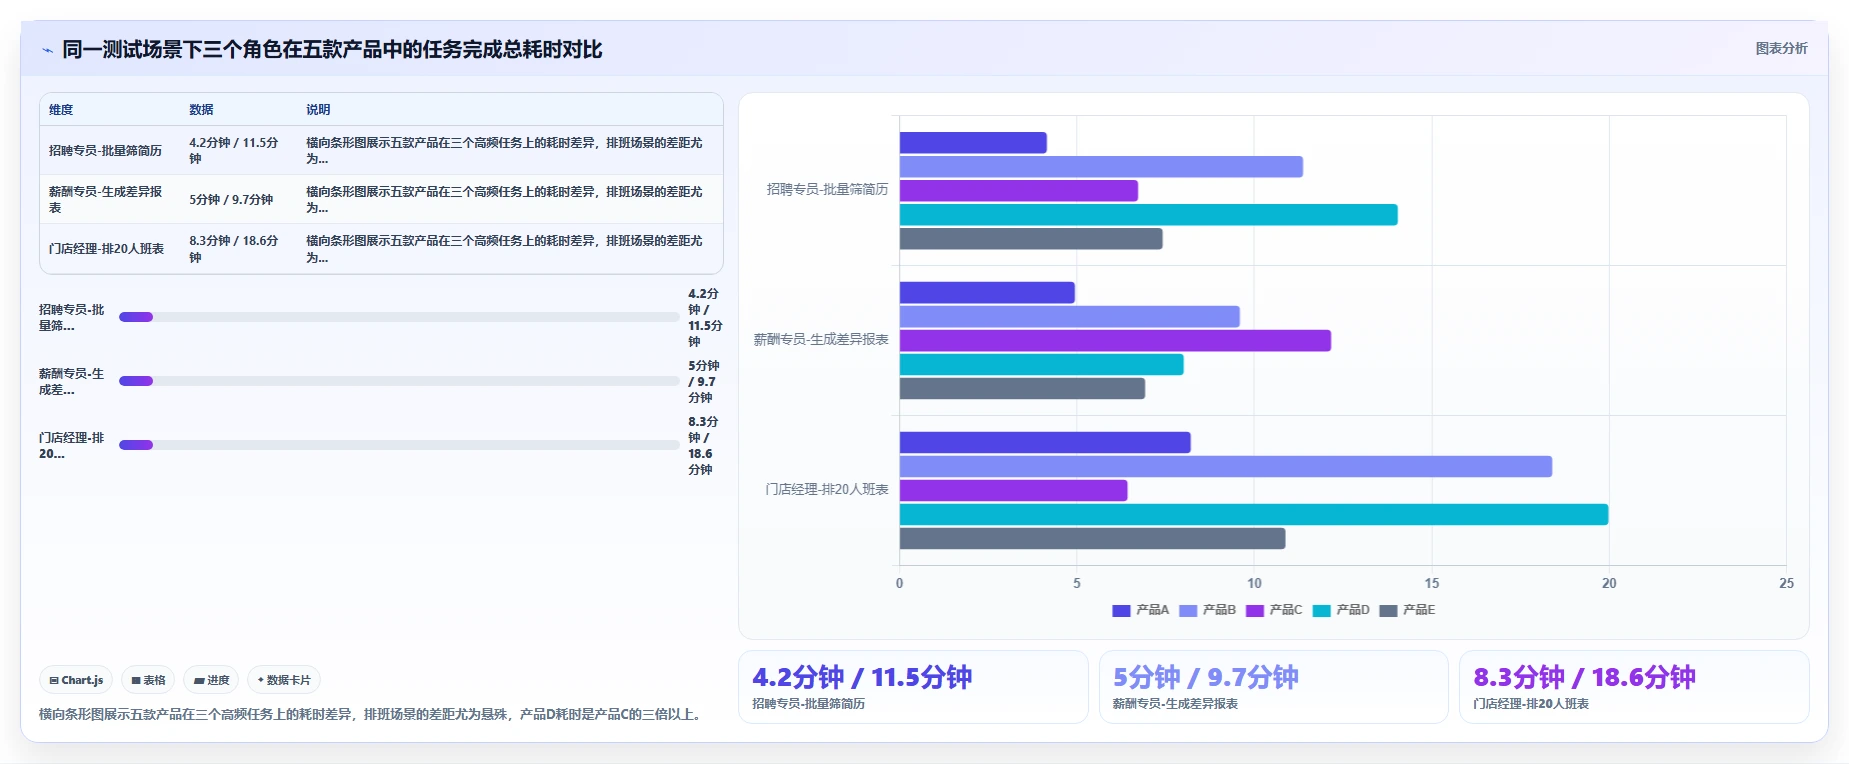Click the 薪酬专员 progress bar
The height and width of the screenshot is (764, 1849).
pyautogui.click(x=399, y=381)
